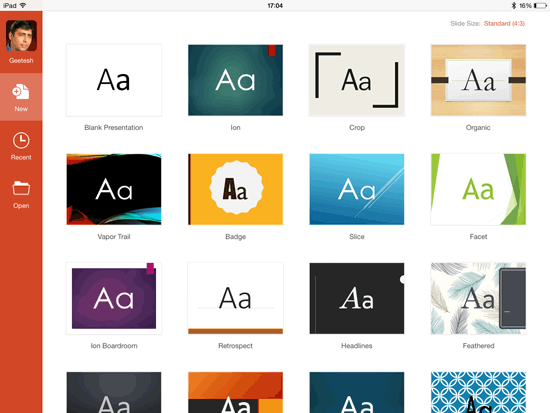The height and width of the screenshot is (413, 550).
Task: Choose the Facet theme thumbnail
Action: tap(478, 189)
